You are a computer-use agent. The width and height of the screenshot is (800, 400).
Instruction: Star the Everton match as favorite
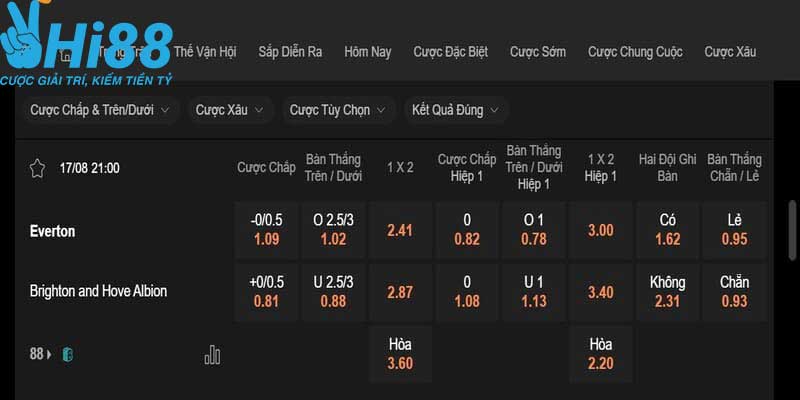[x=37, y=168]
